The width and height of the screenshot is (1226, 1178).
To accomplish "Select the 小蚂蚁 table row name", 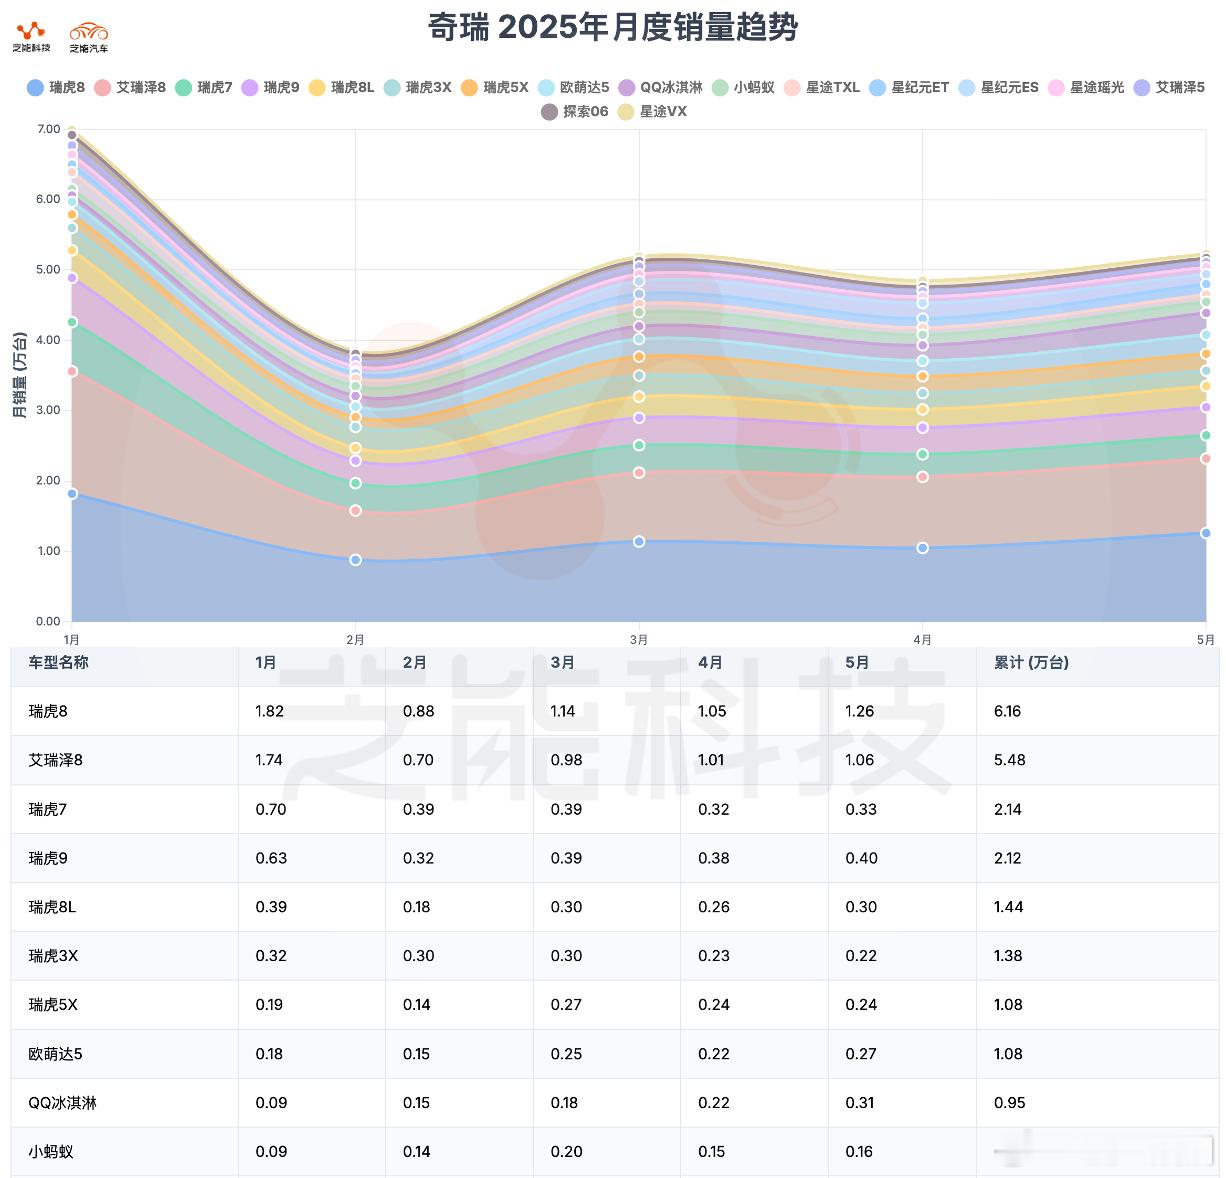I will [51, 1152].
